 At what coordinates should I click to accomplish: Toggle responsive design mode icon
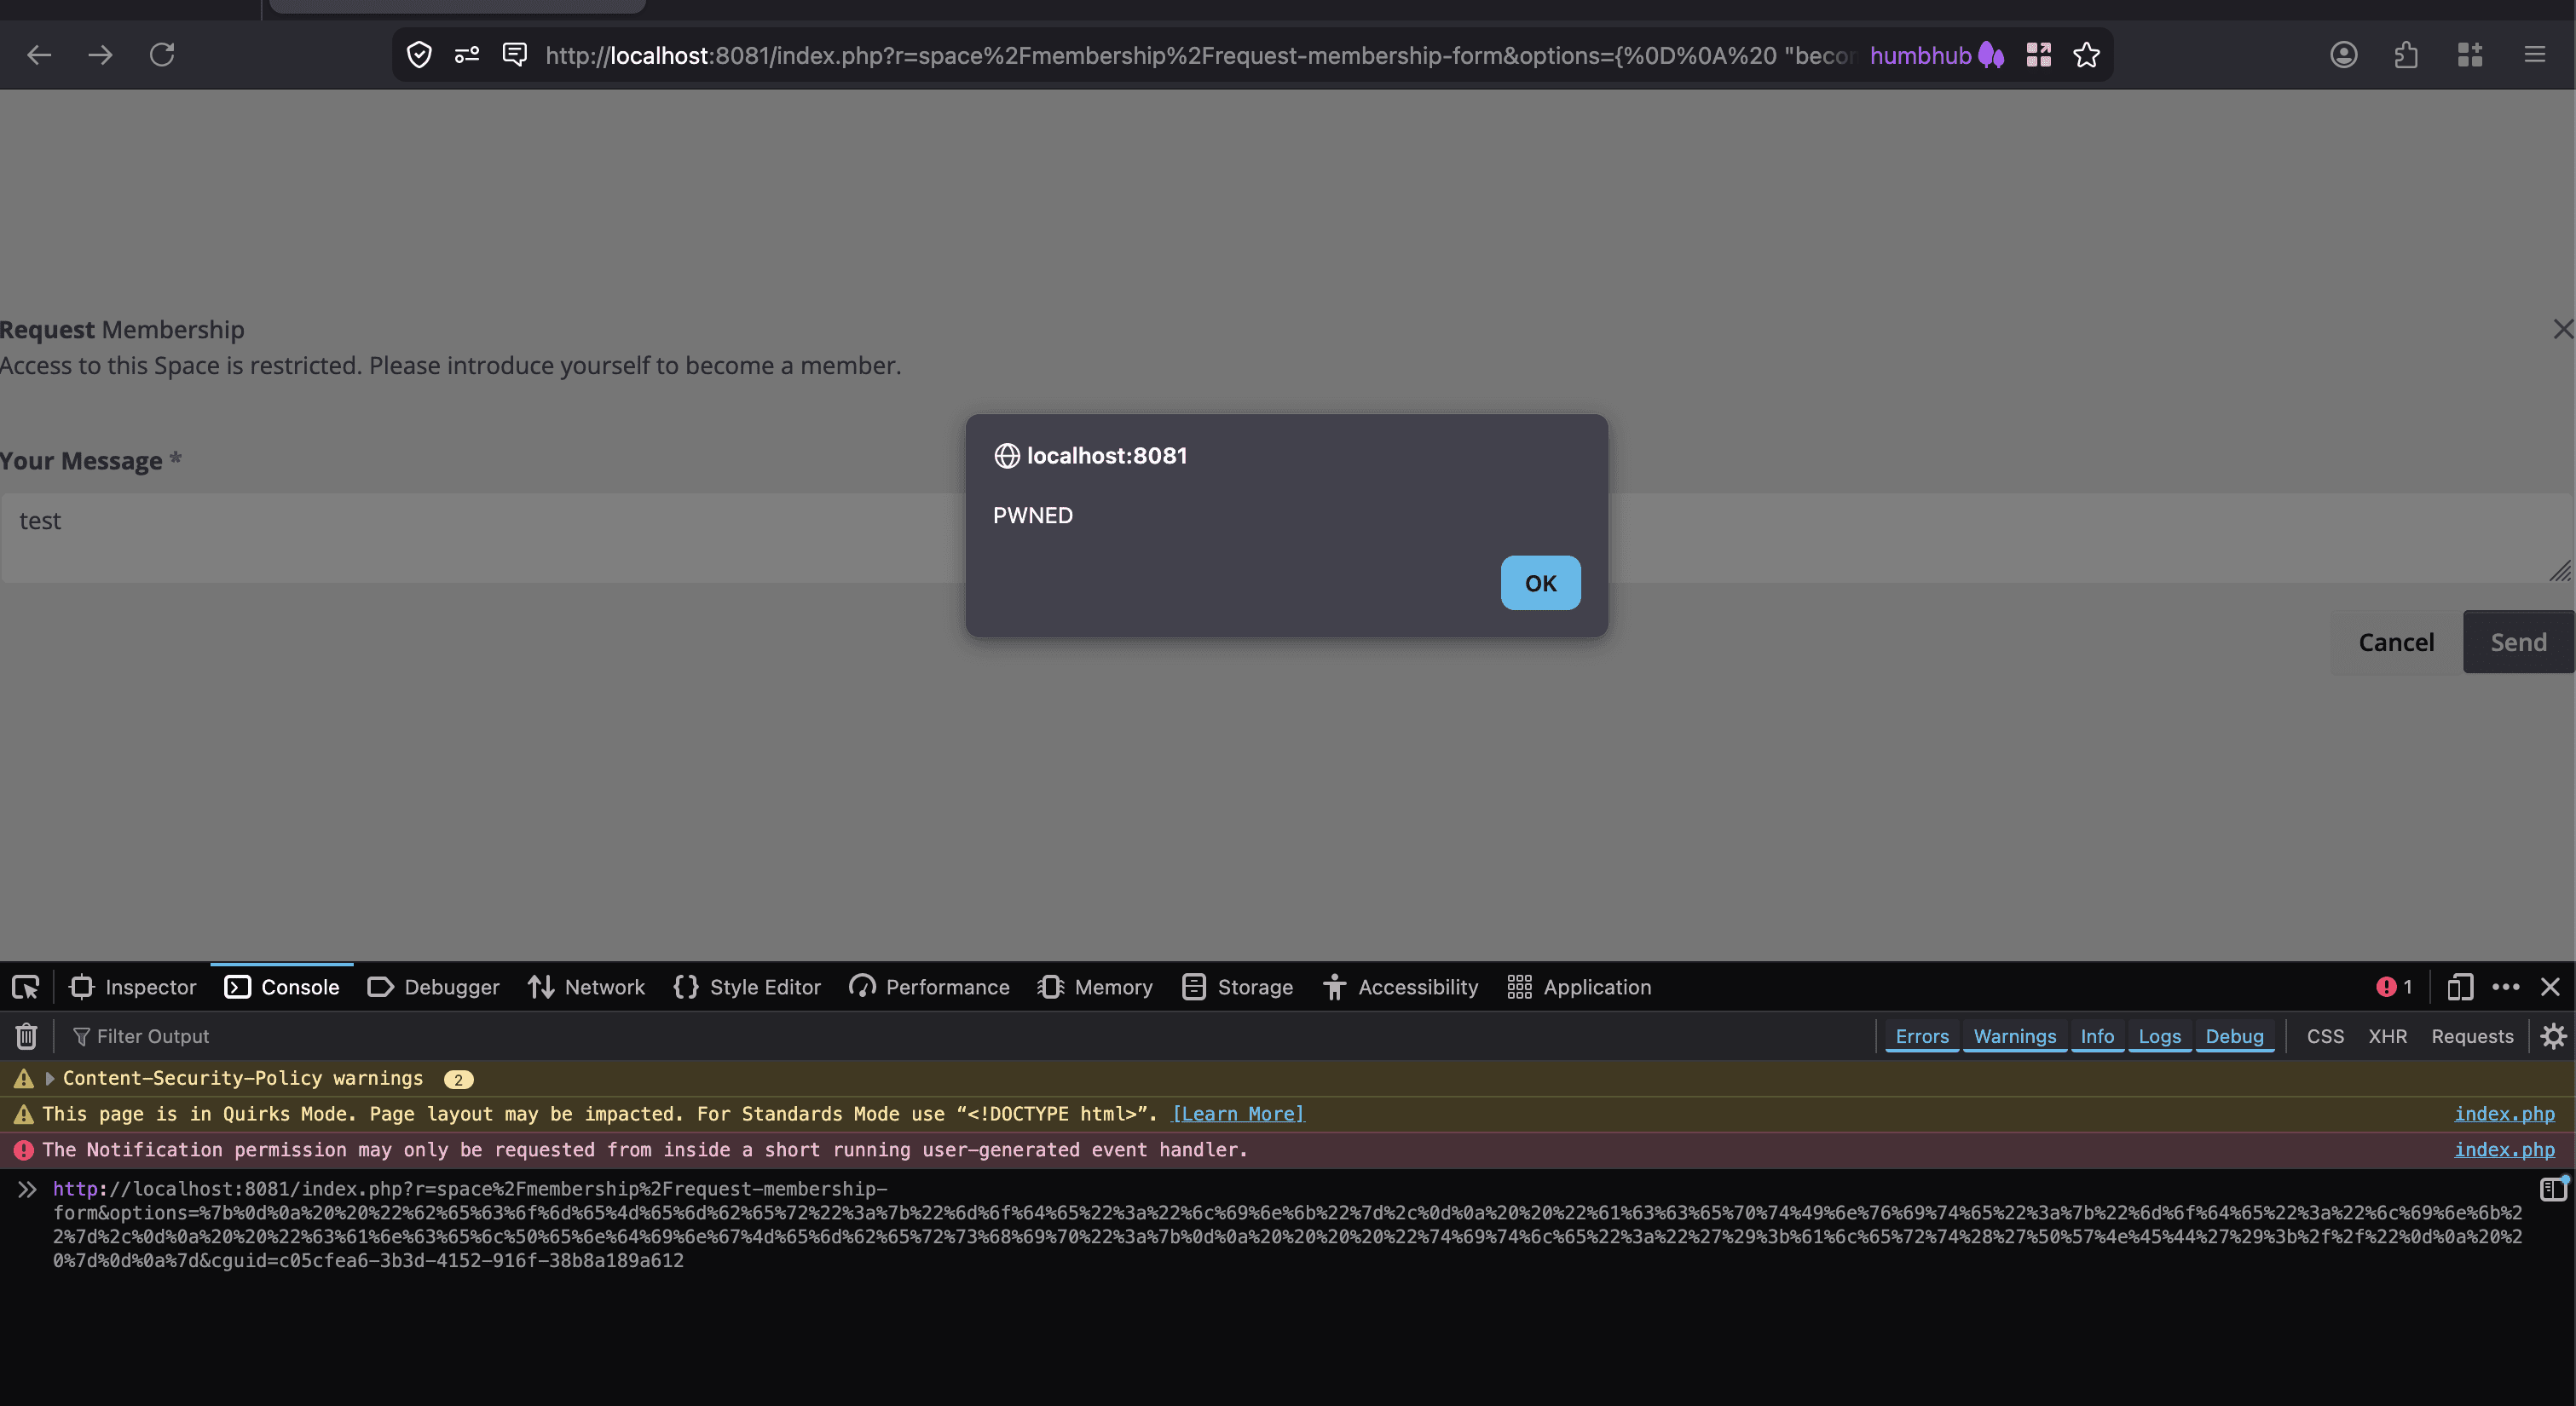[2460, 987]
